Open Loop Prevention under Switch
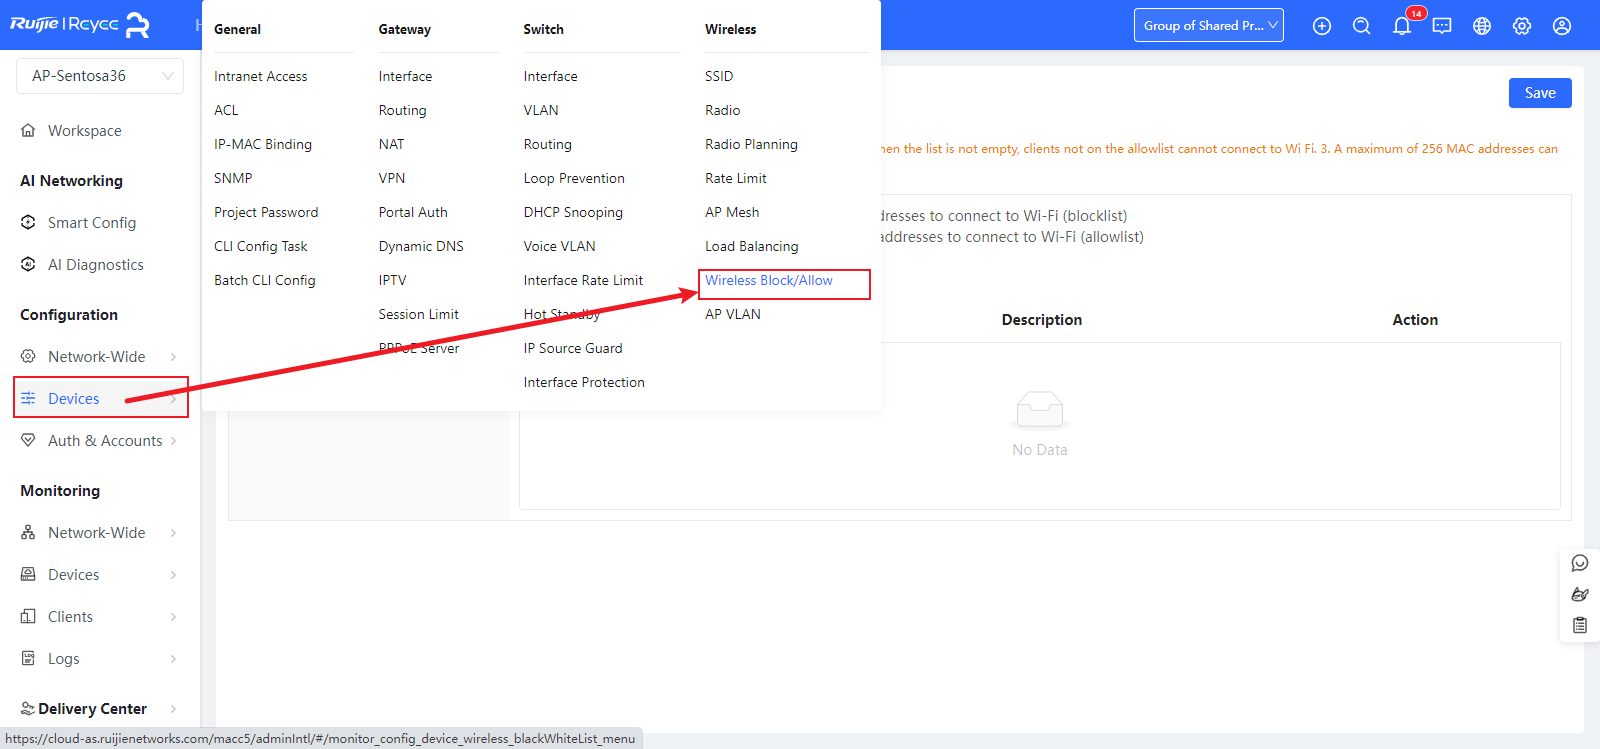The height and width of the screenshot is (749, 1600). pos(574,179)
